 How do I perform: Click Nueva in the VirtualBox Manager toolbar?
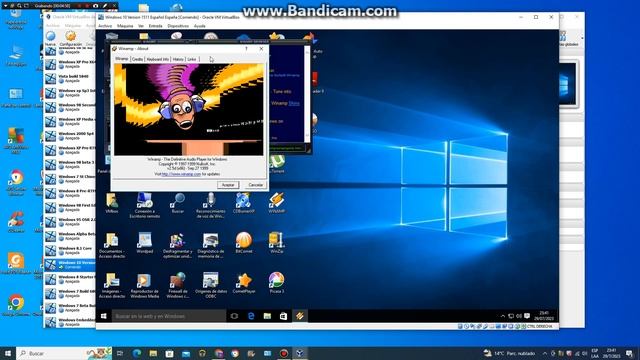[51, 38]
